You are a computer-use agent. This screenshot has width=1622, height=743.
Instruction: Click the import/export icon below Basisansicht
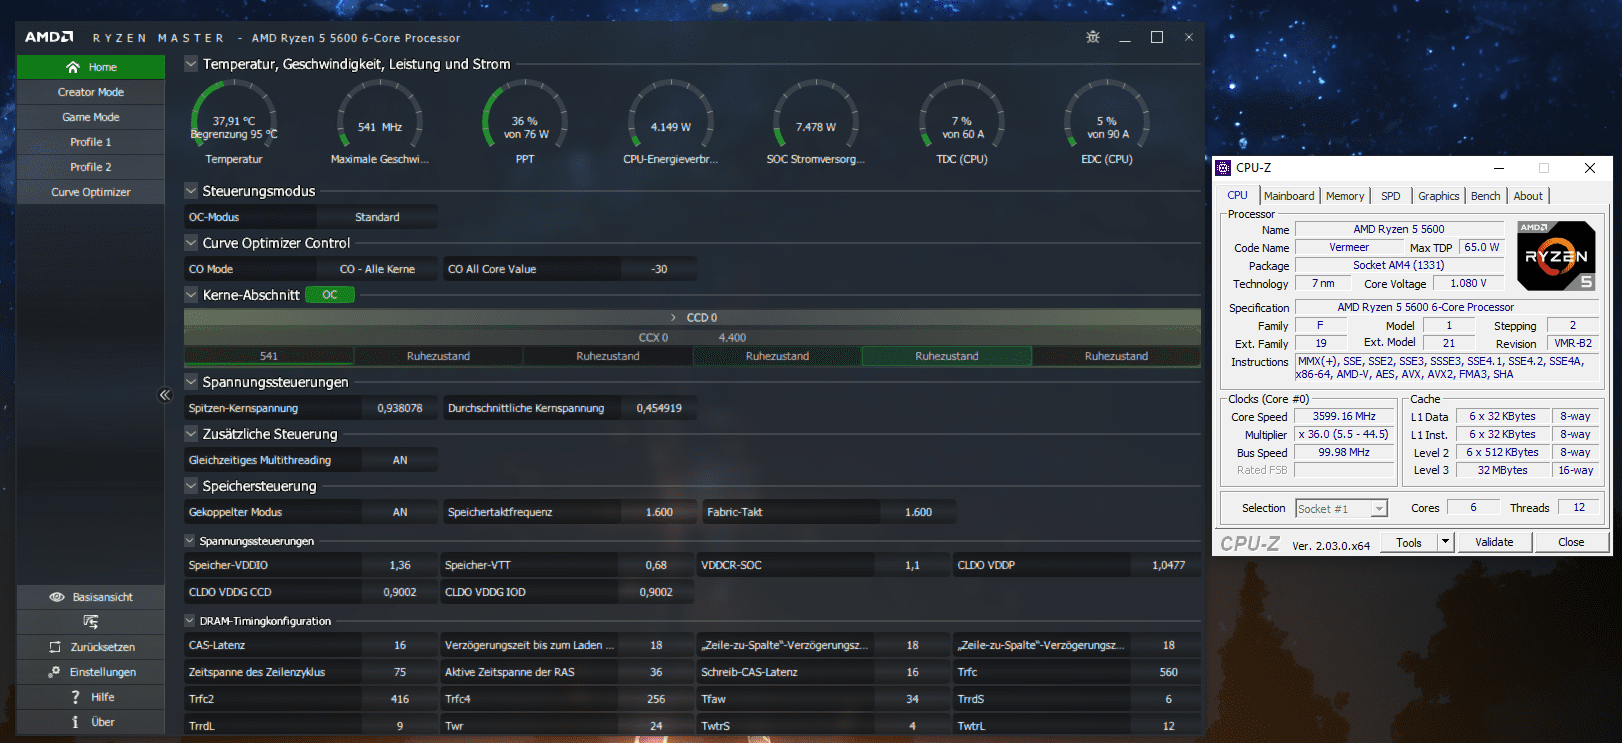[91, 622]
